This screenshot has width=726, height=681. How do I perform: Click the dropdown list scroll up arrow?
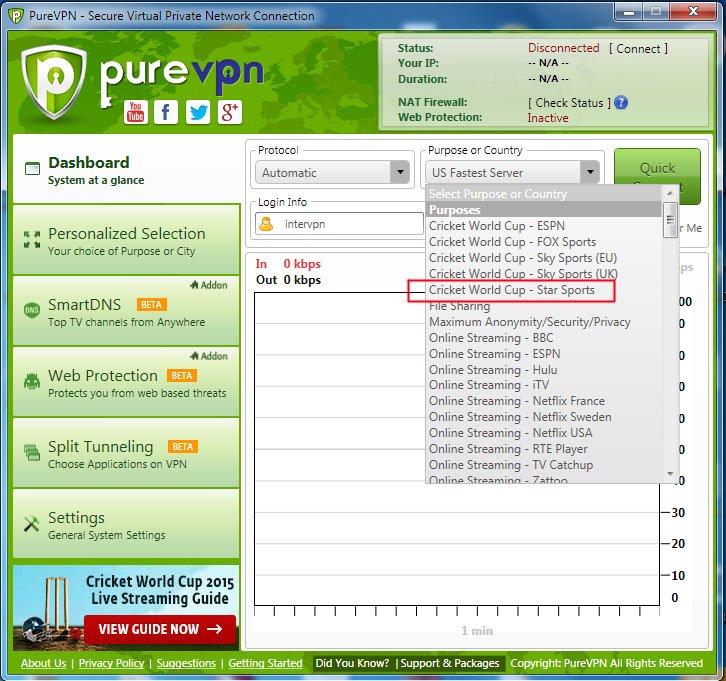[x=670, y=193]
